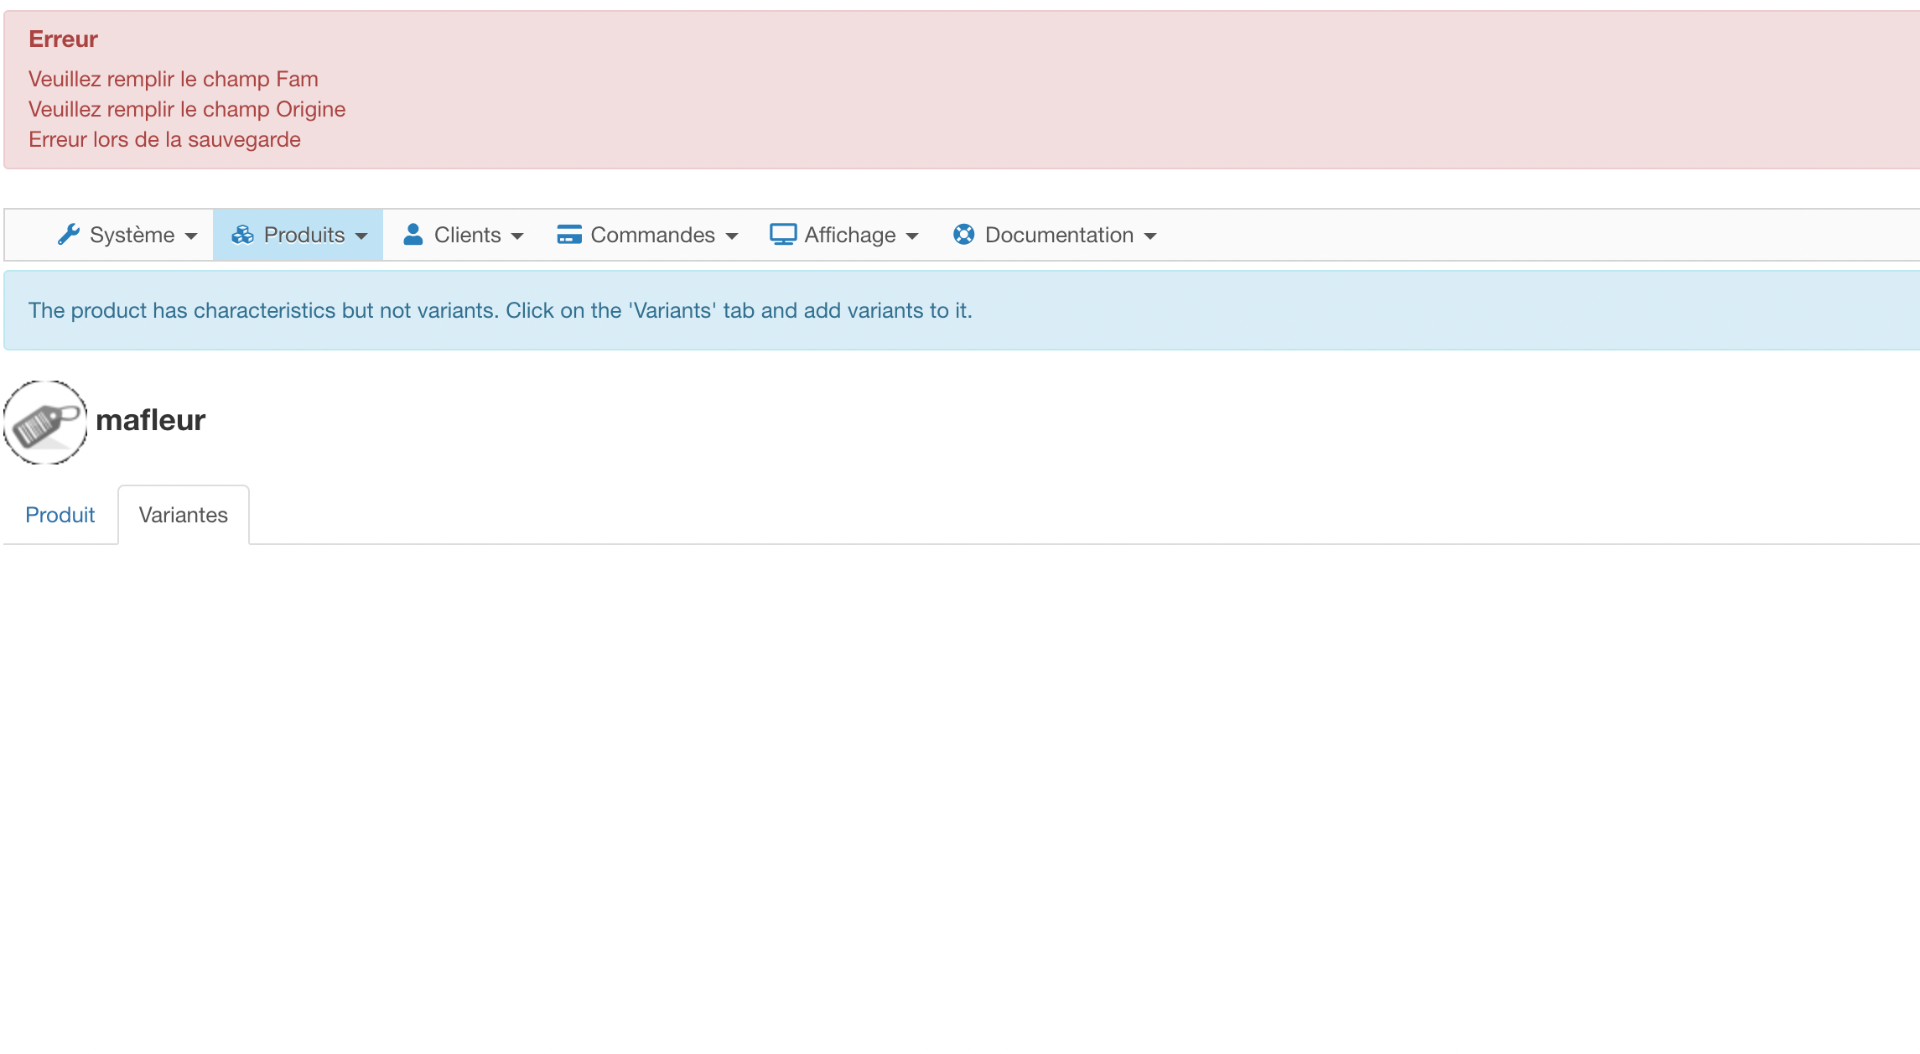Click the cubes icon beside Produits
Viewport: 1920px width, 1054px height.
coord(242,234)
